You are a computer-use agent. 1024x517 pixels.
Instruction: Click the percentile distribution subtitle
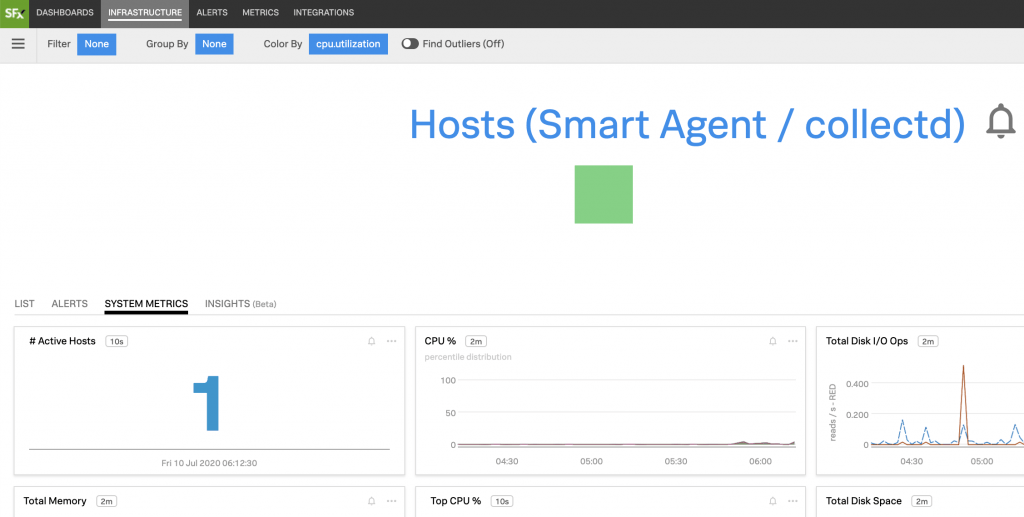(468, 357)
